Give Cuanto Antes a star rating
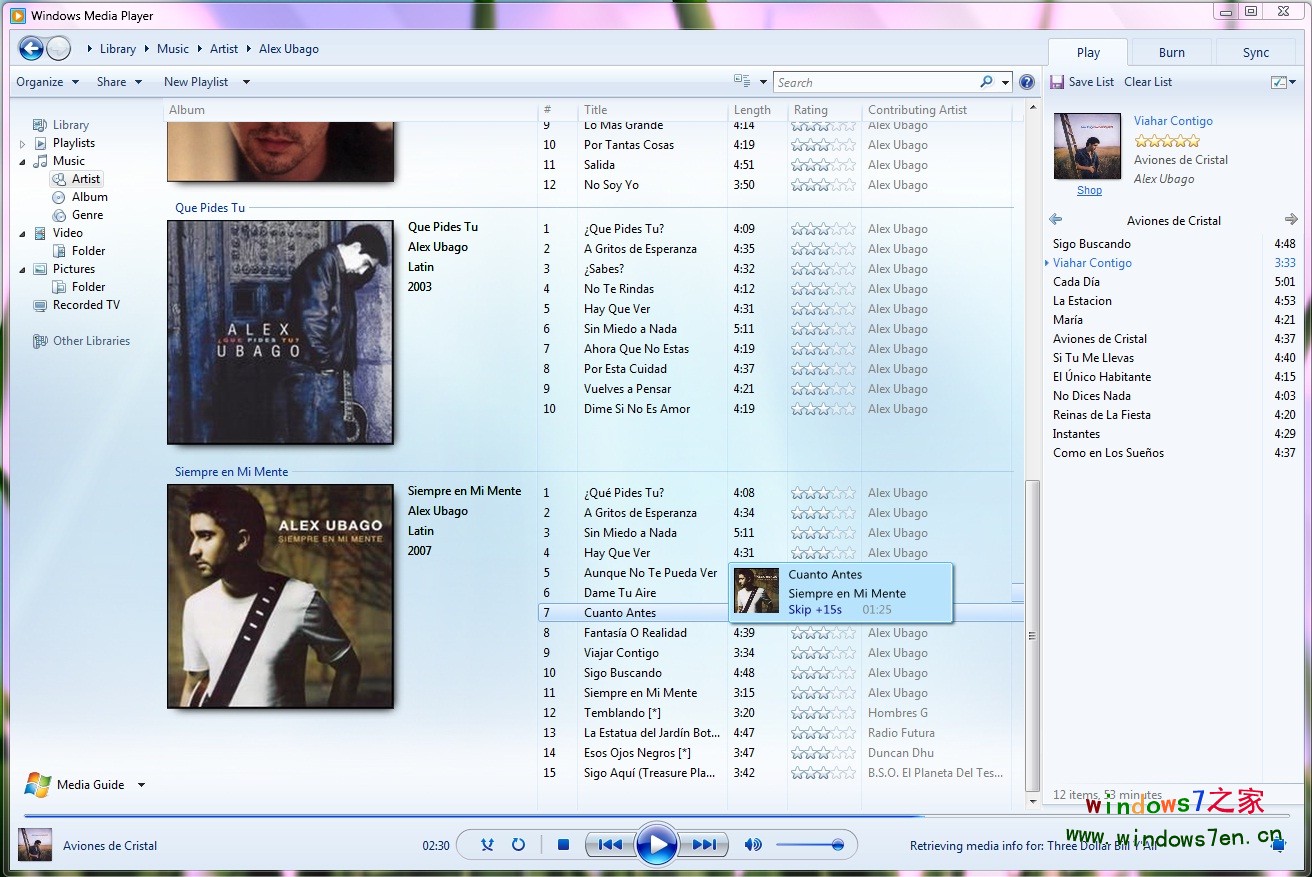The height and width of the screenshot is (877, 1312). click(820, 612)
